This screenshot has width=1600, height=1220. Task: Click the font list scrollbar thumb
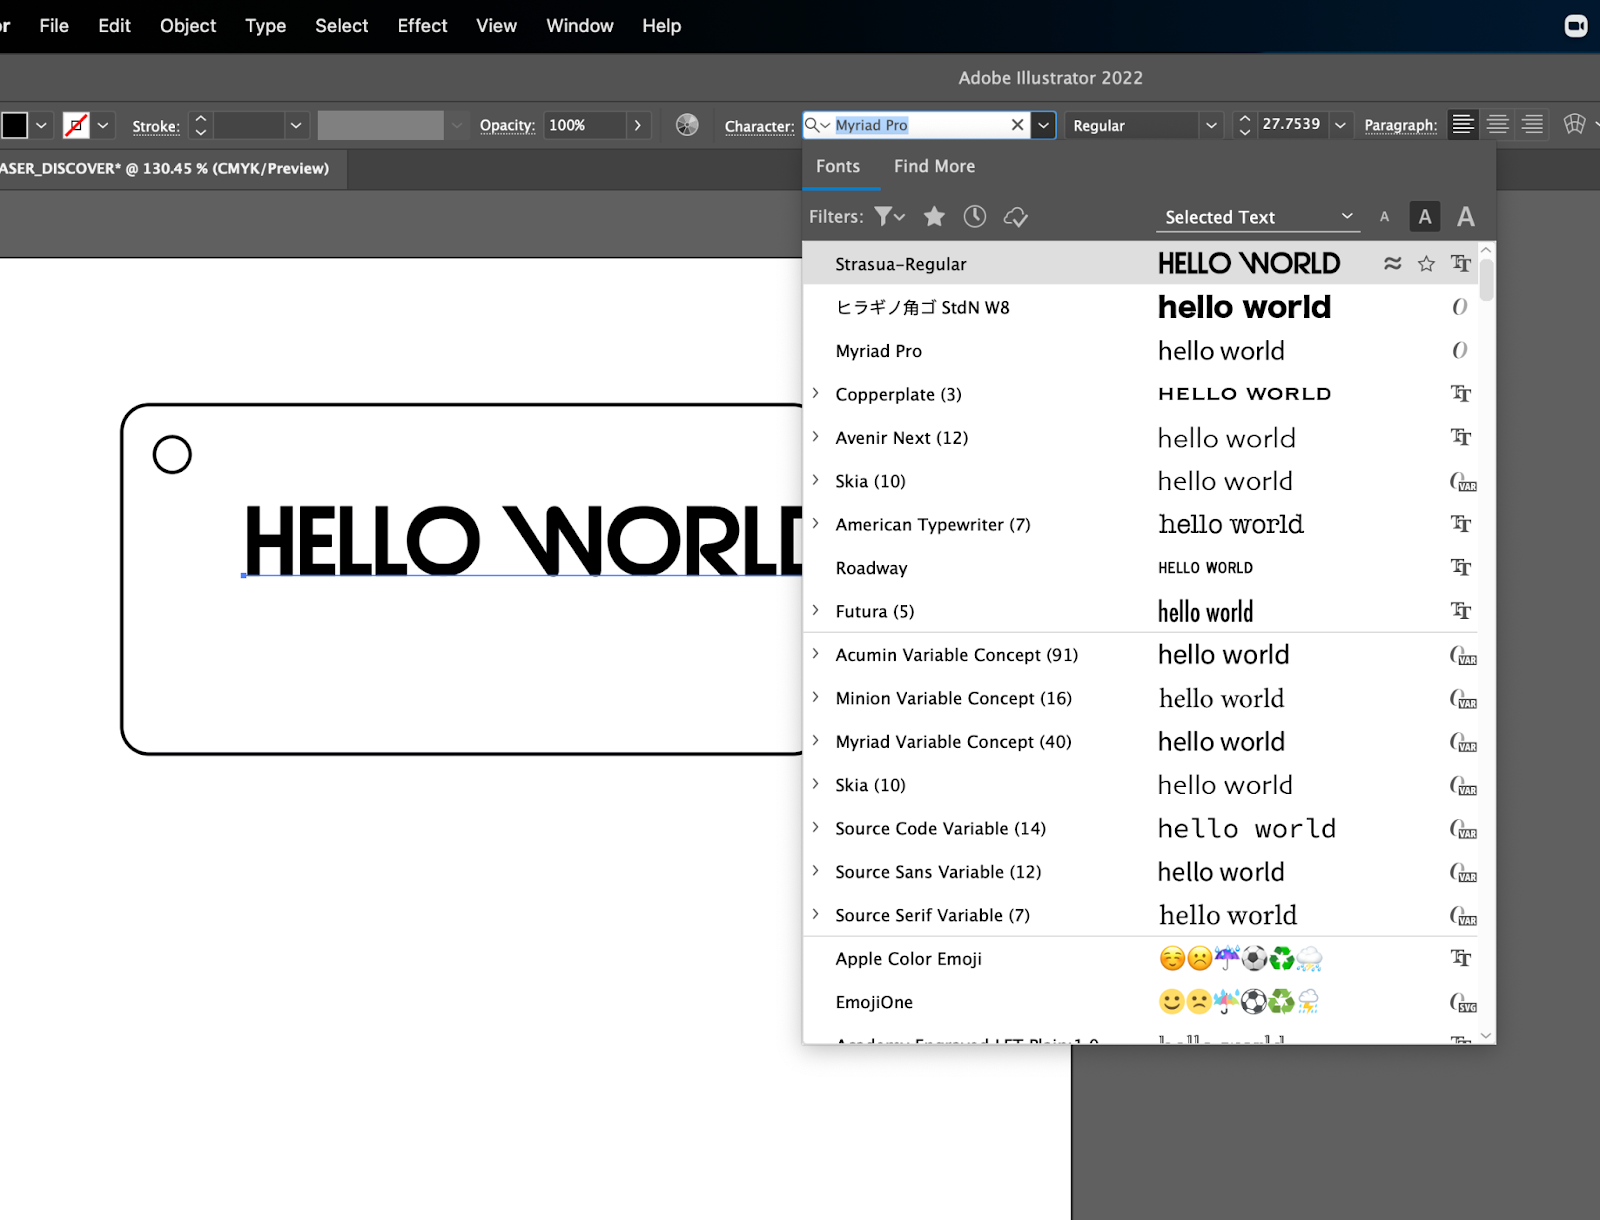coord(1487,279)
